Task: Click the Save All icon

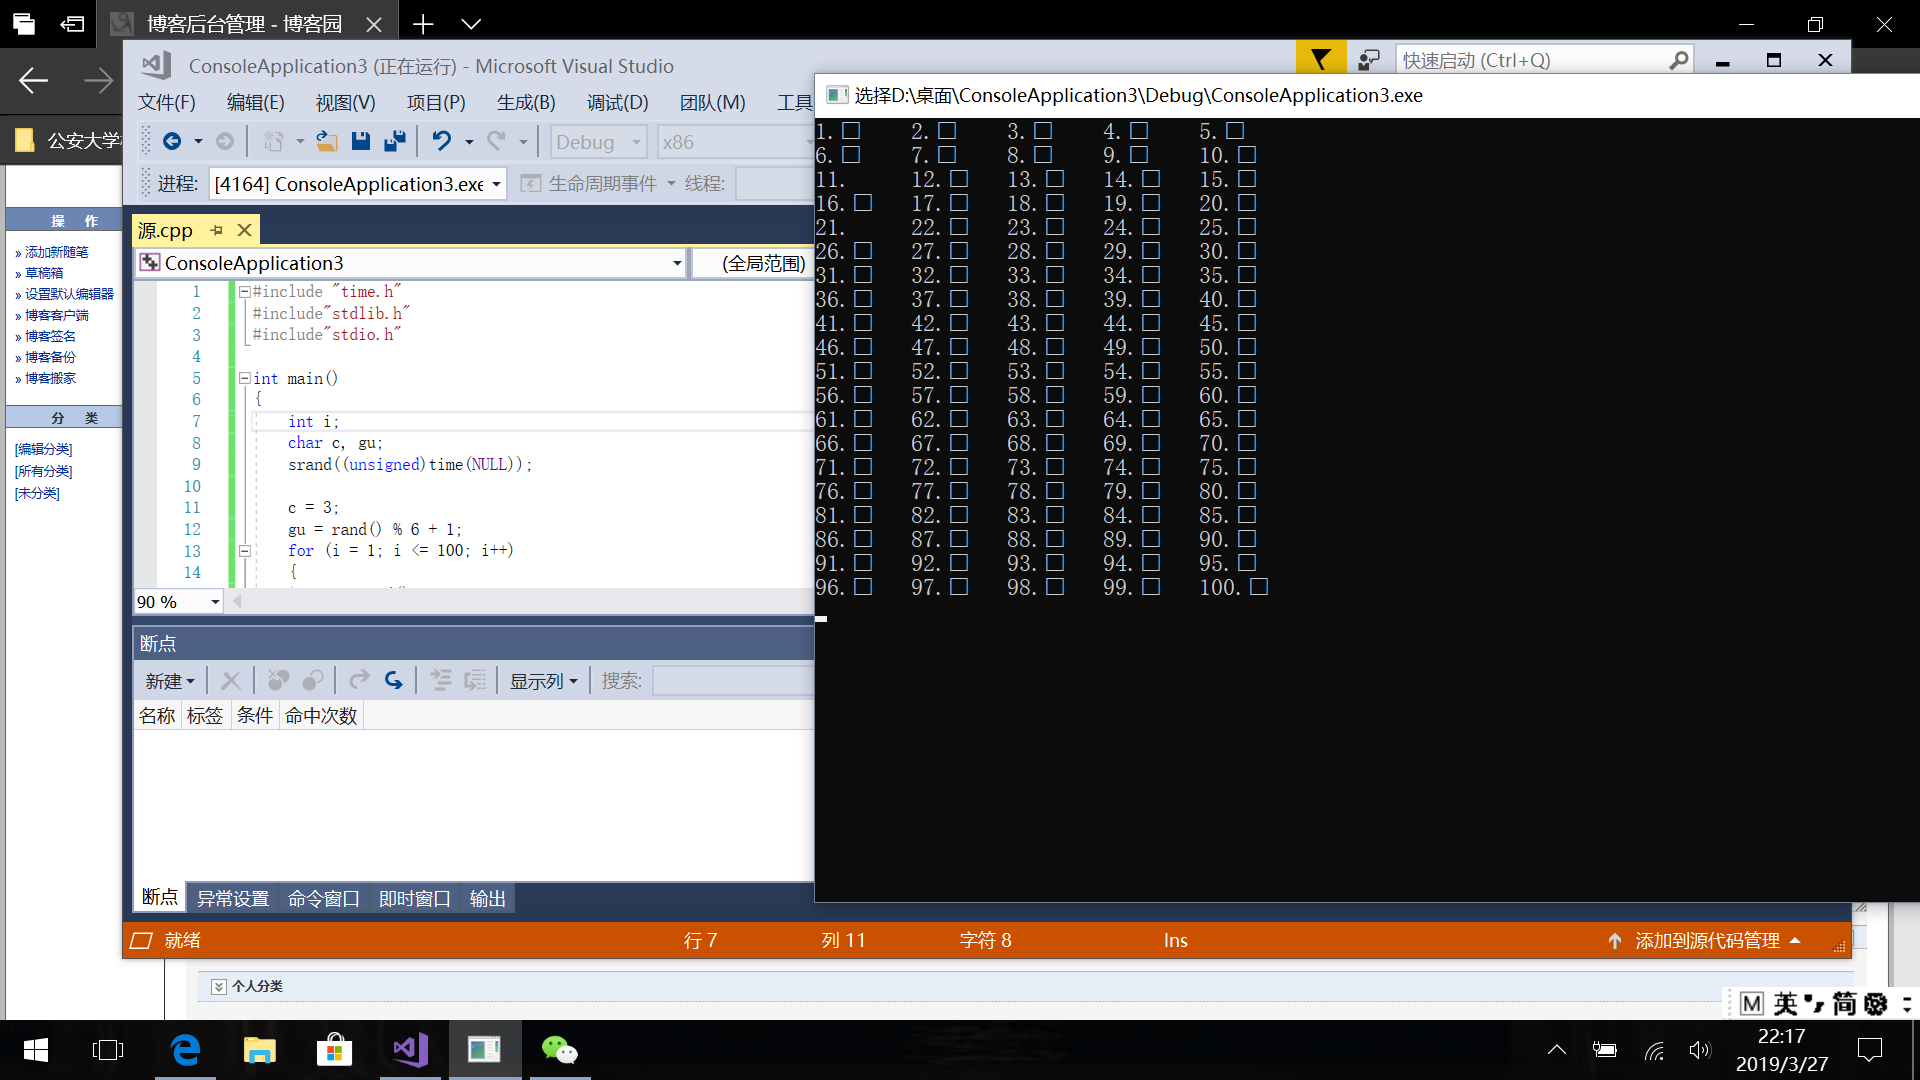Action: coord(395,142)
